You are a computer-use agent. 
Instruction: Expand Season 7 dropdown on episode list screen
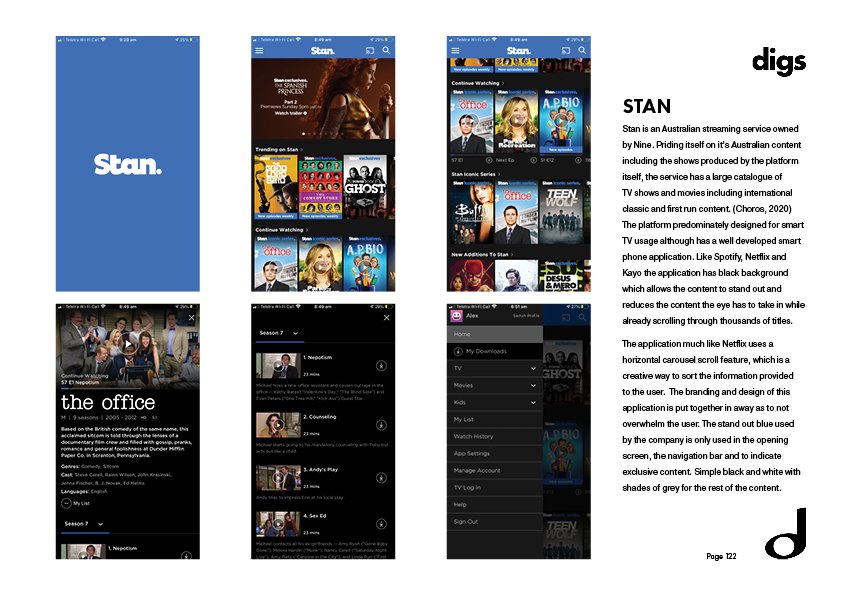point(279,333)
